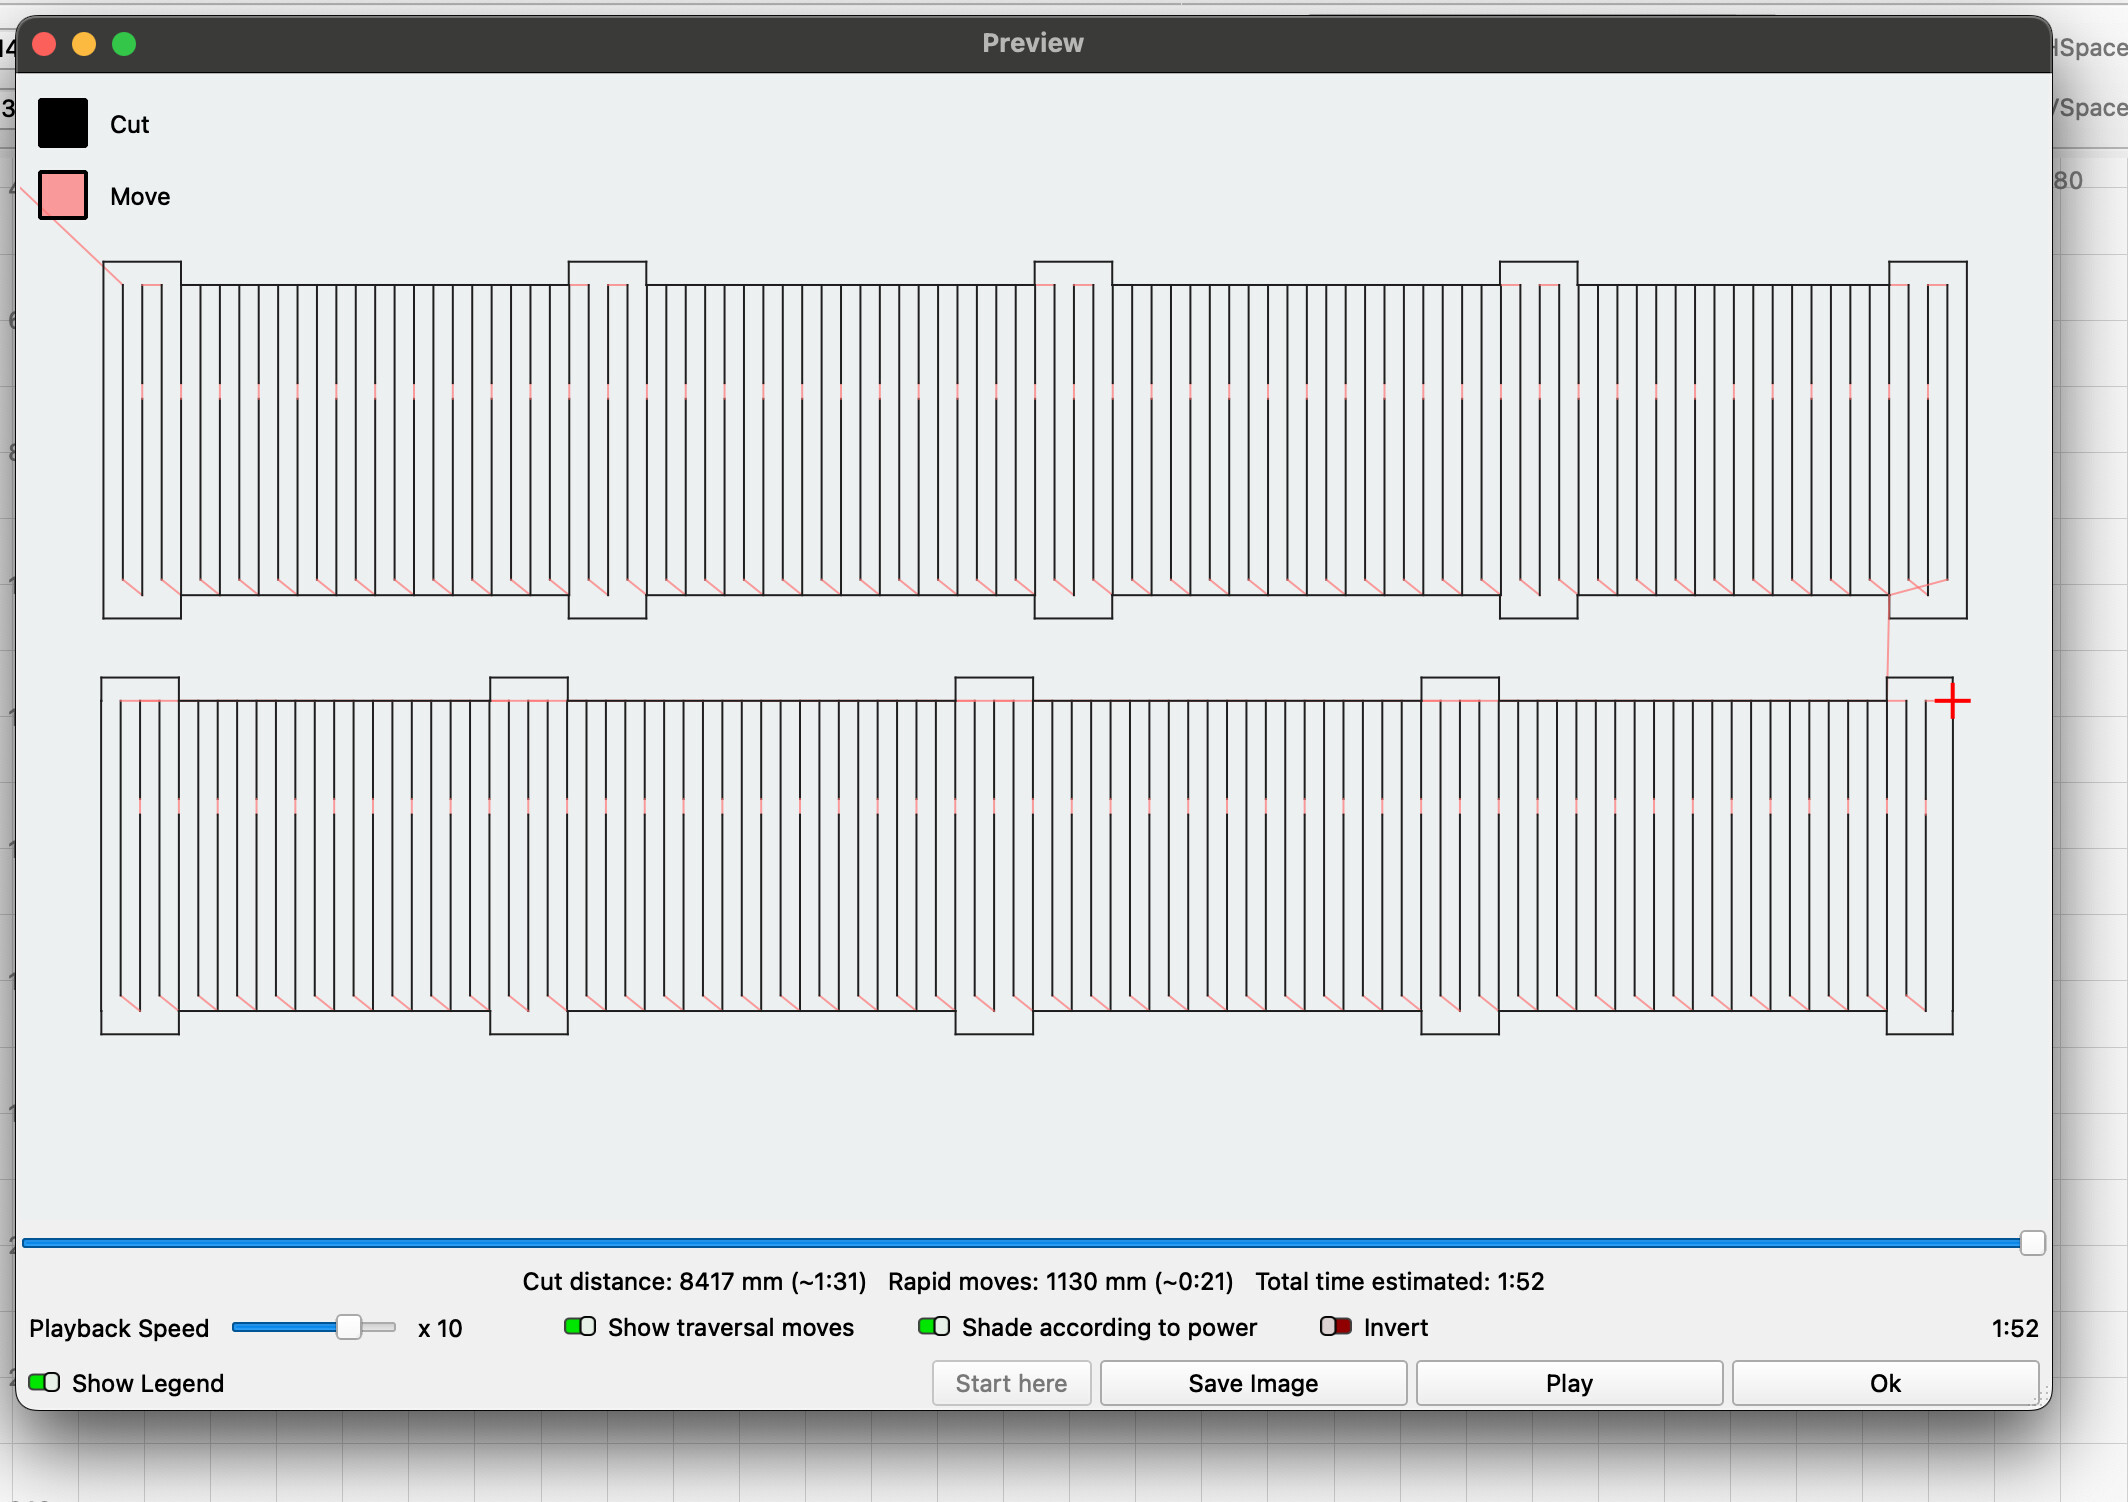Click the Cut legend label
This screenshot has width=2128, height=1502.
(x=129, y=124)
